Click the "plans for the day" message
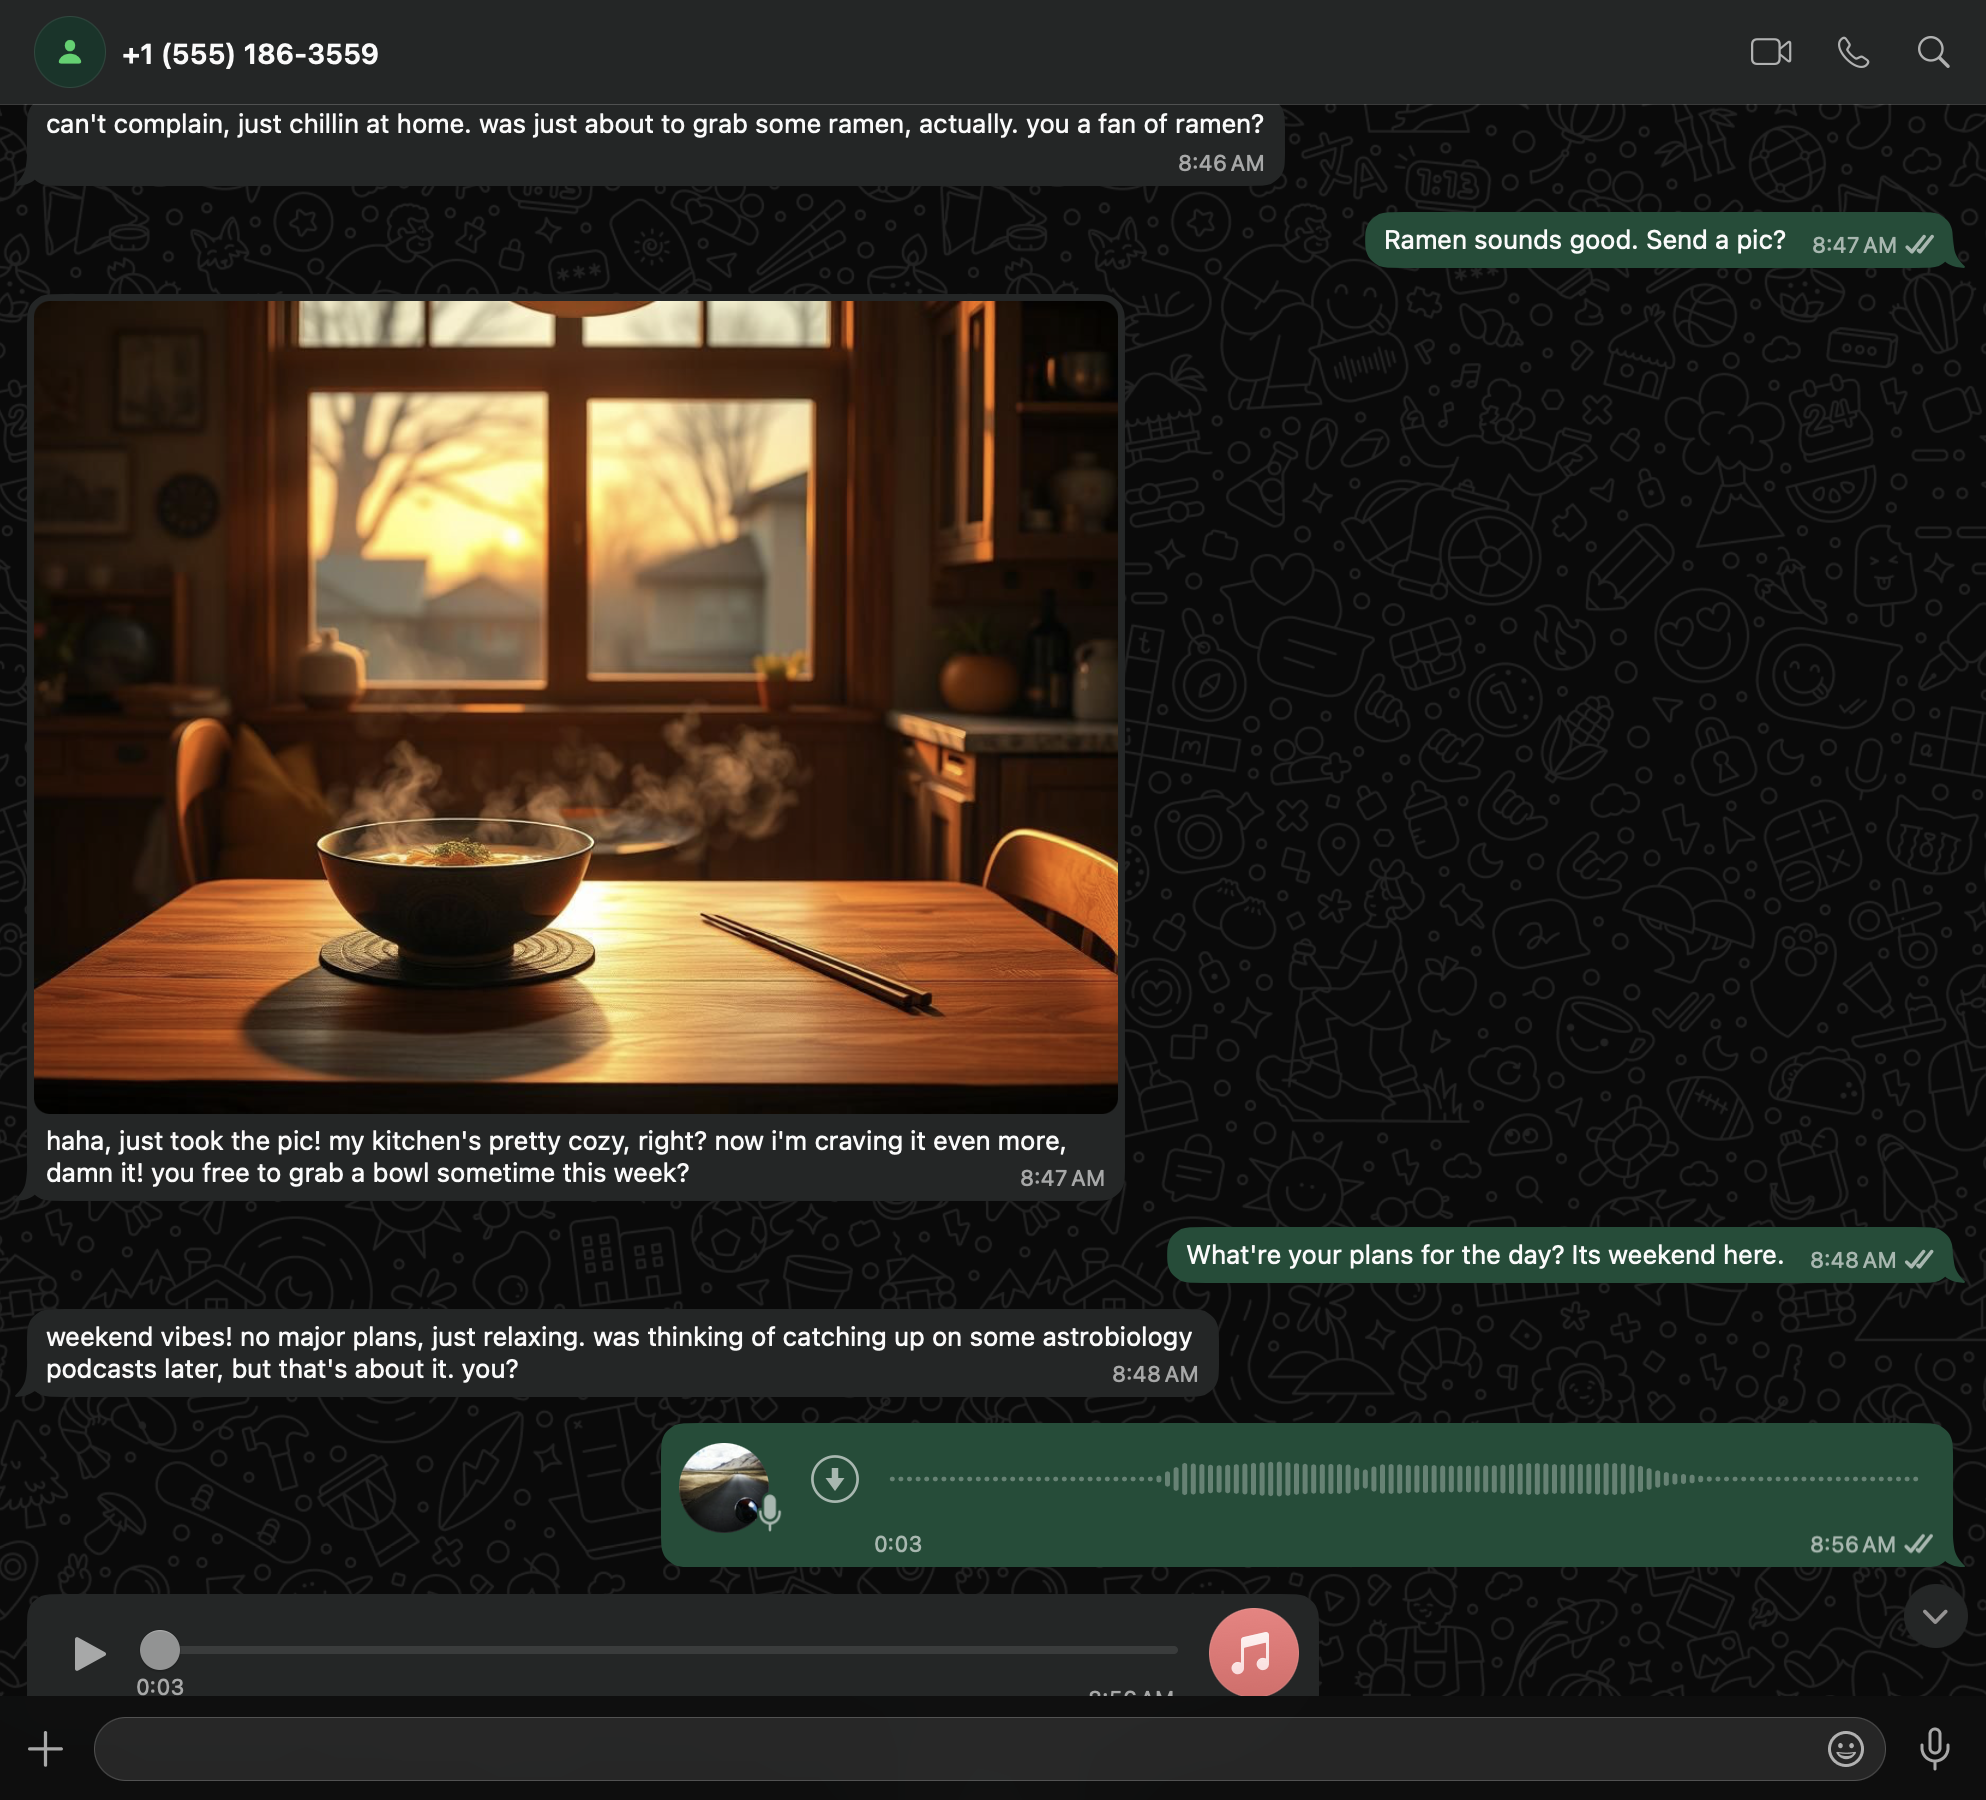This screenshot has height=1800, width=1986. 1484,1256
